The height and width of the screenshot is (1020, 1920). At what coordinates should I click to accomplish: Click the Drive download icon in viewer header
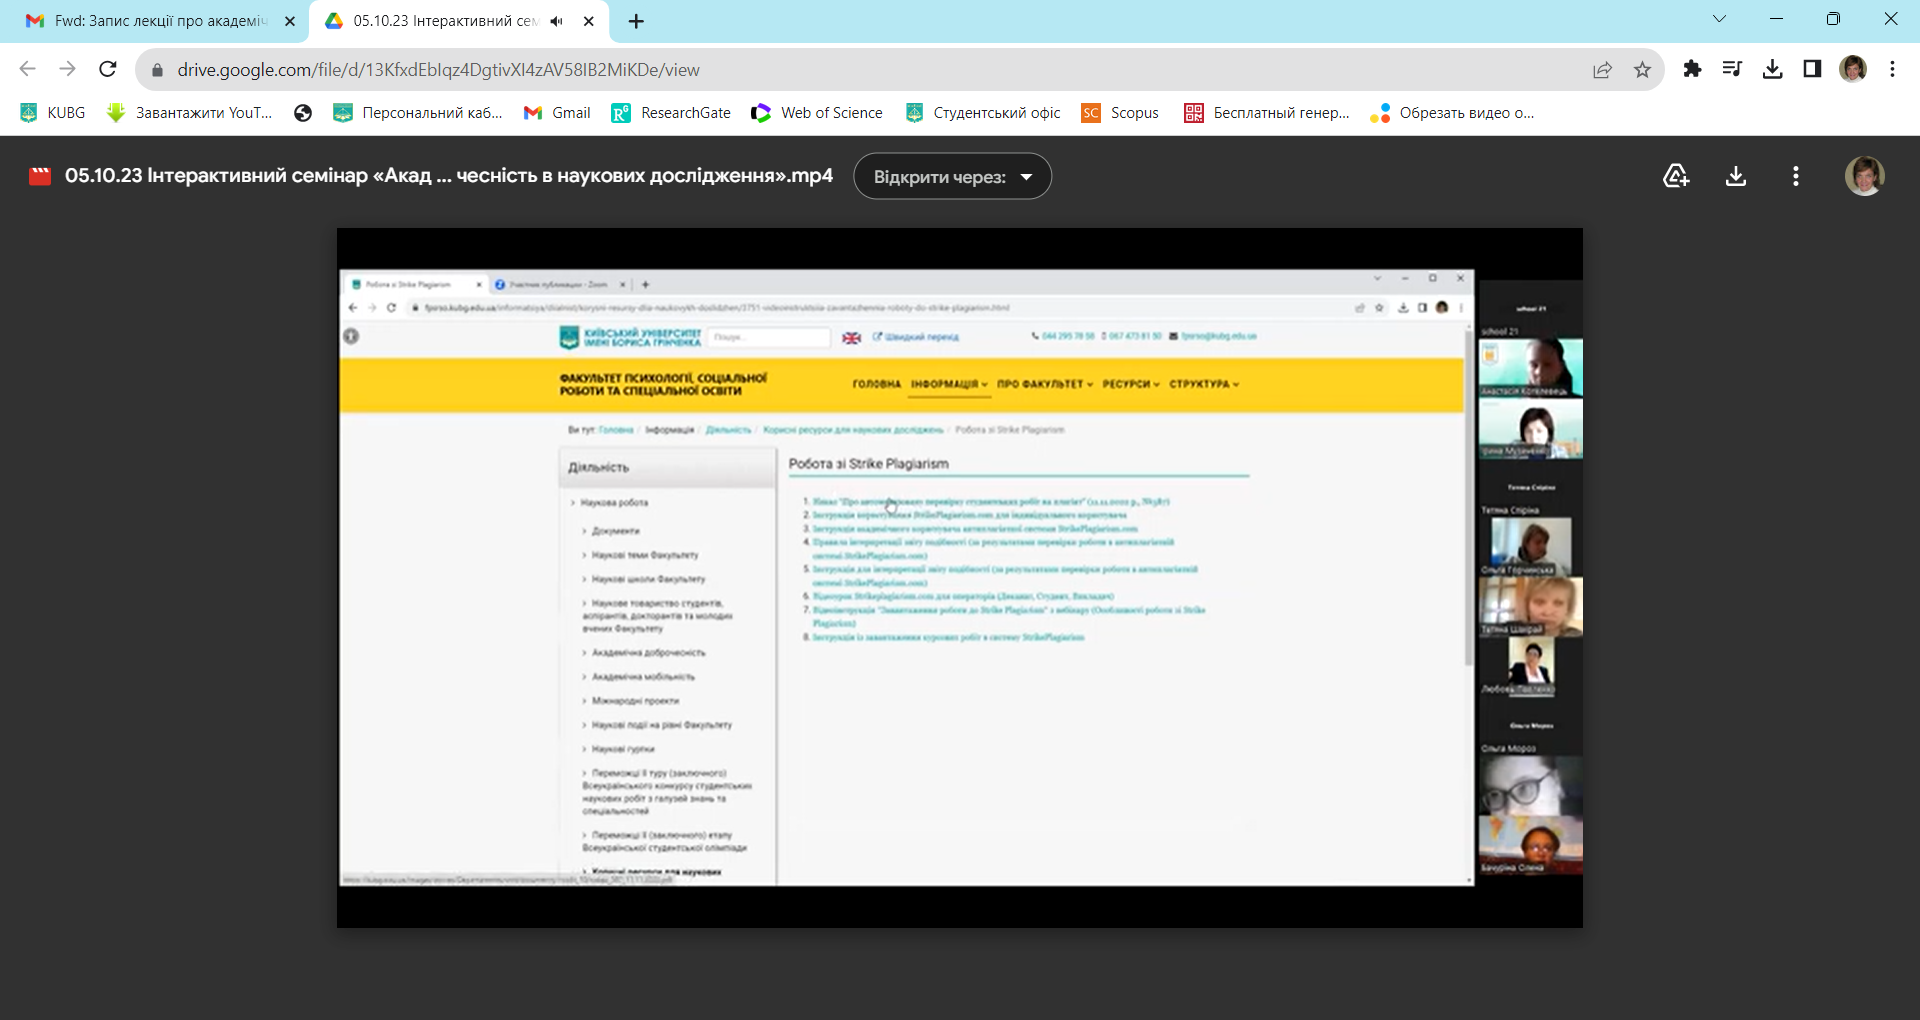[x=1736, y=176]
